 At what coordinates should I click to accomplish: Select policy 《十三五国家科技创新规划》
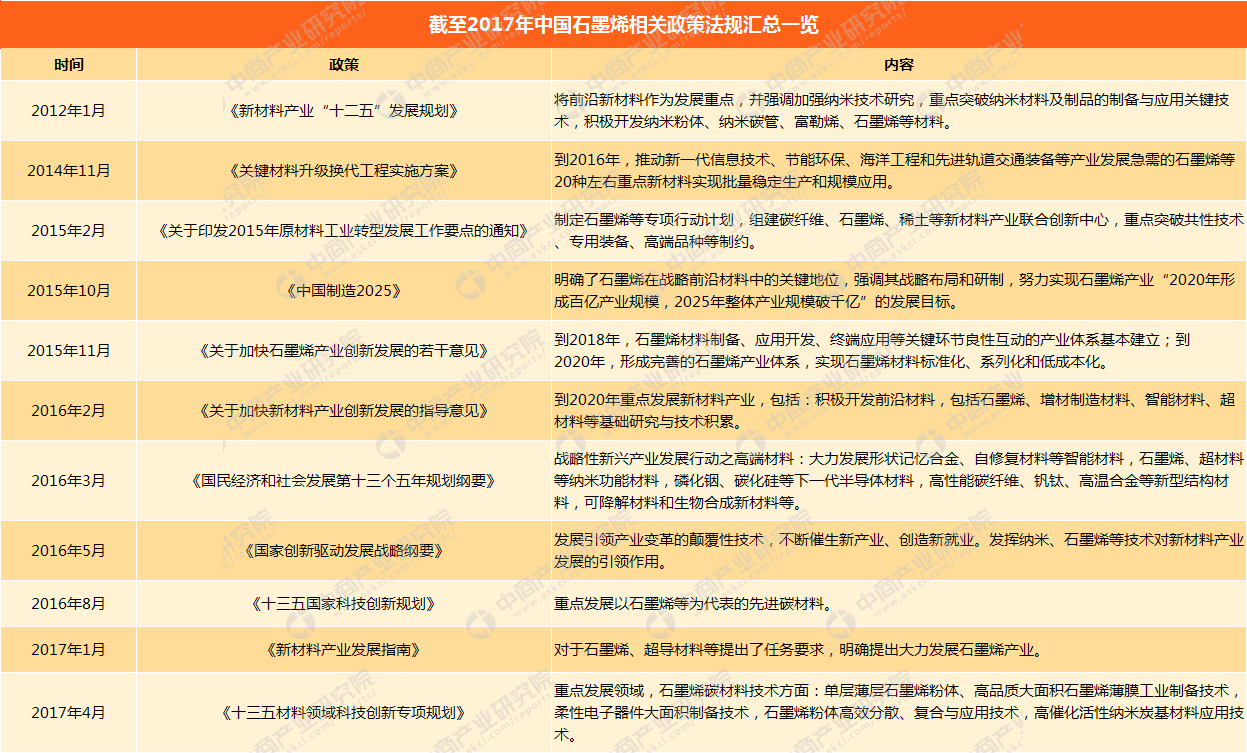pos(343,604)
